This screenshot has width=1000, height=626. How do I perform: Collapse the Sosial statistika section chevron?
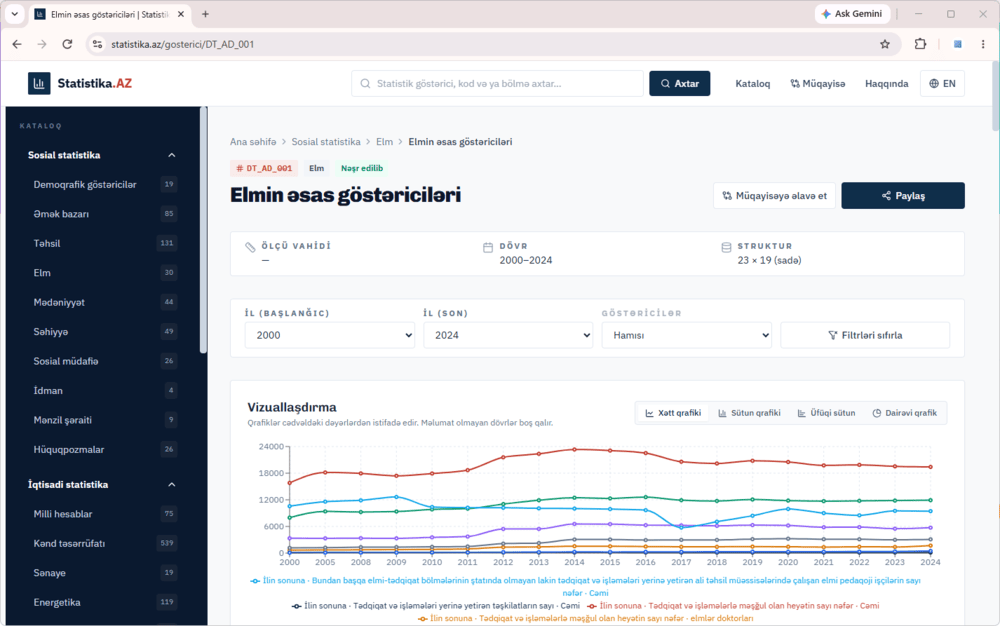[172, 155]
